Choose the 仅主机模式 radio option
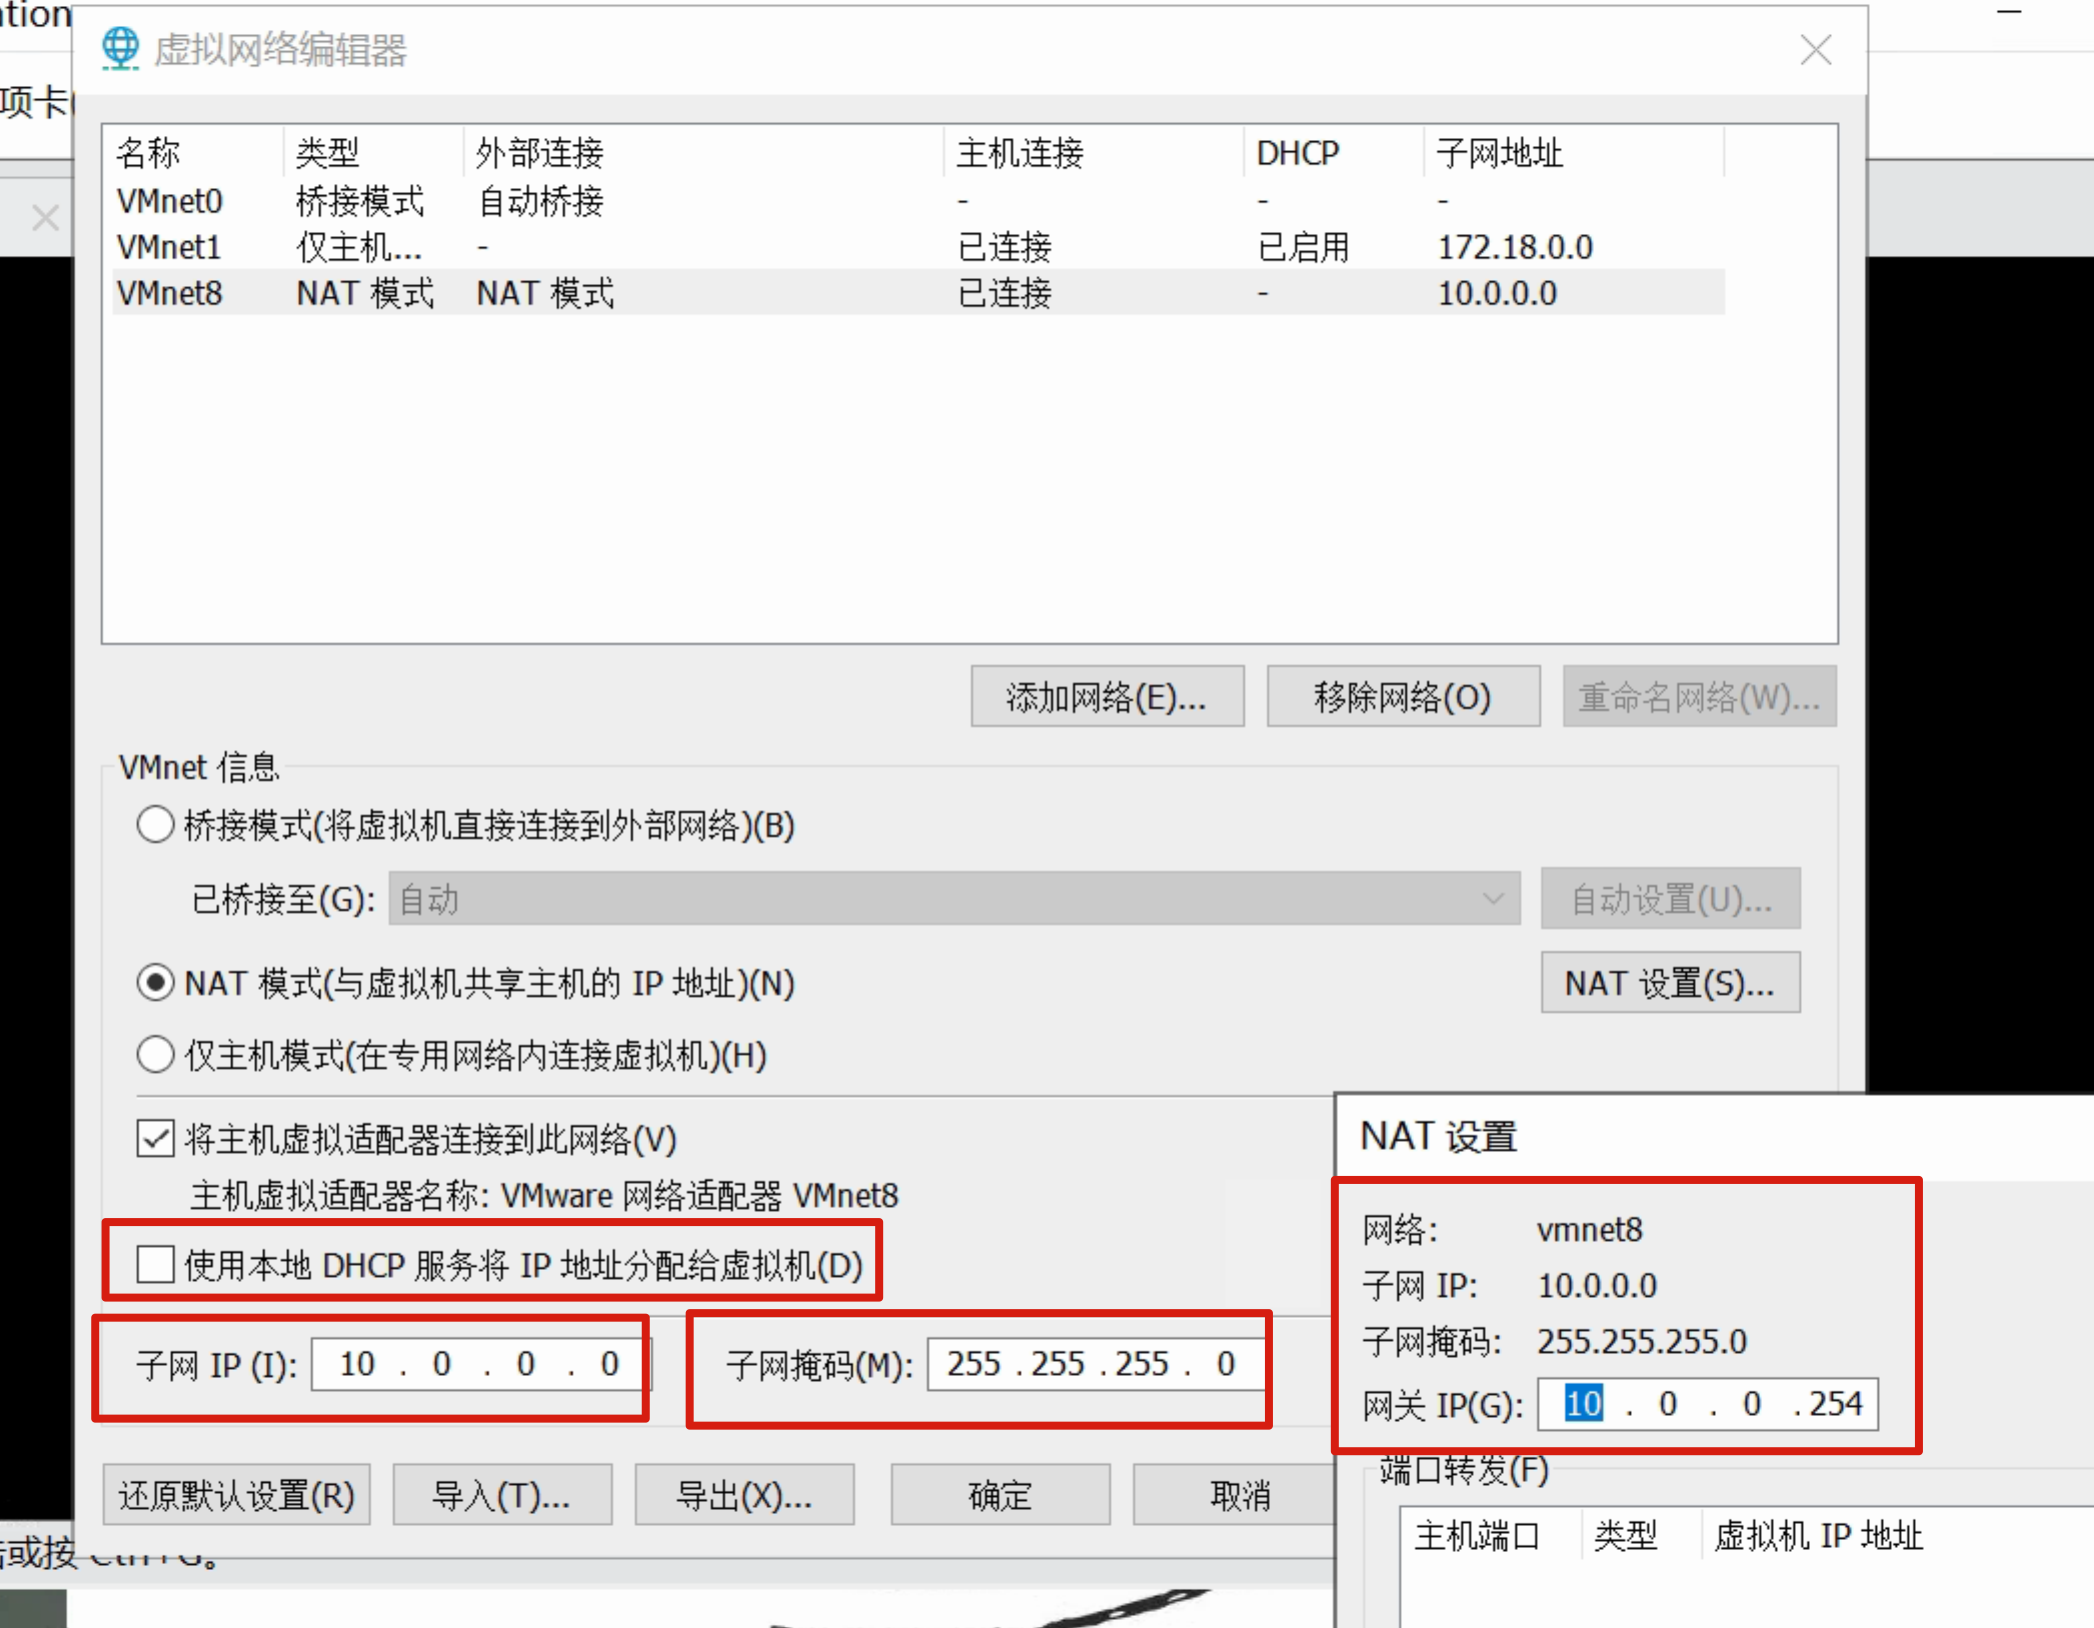Image resolution: width=2094 pixels, height=1628 pixels. tap(155, 1055)
